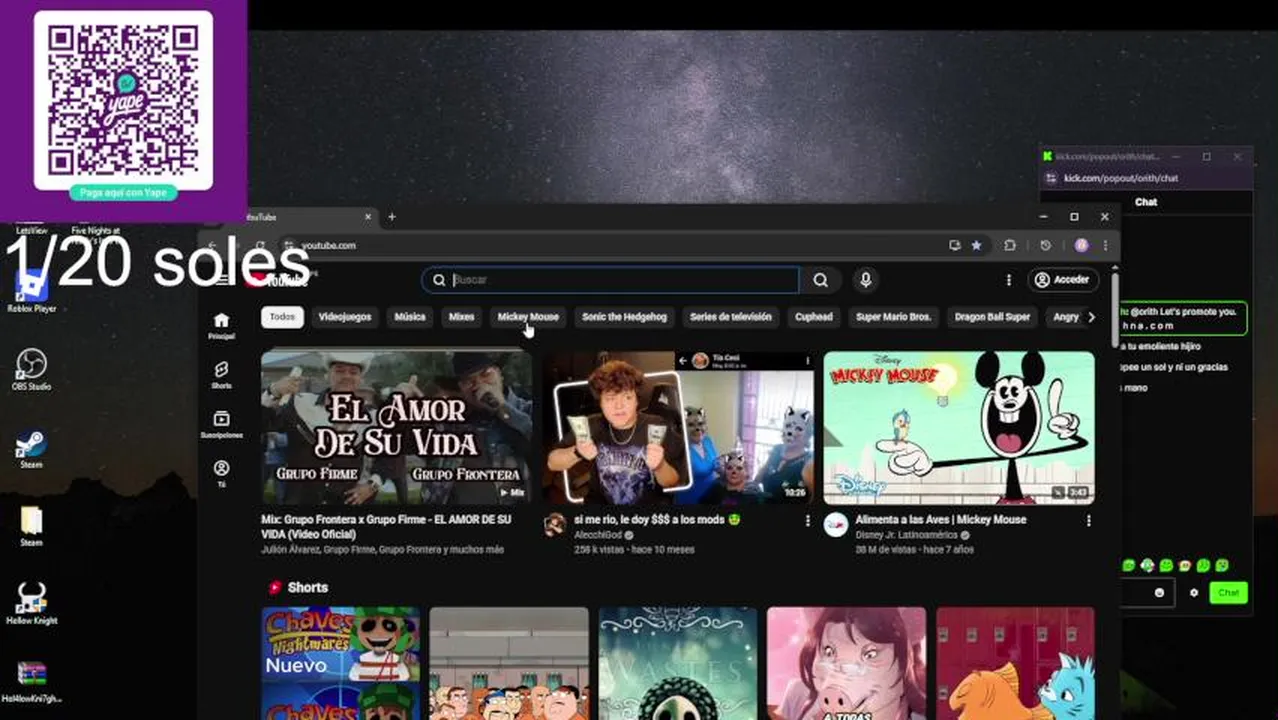Select the Sonic the Hedgehog chip

point(624,317)
